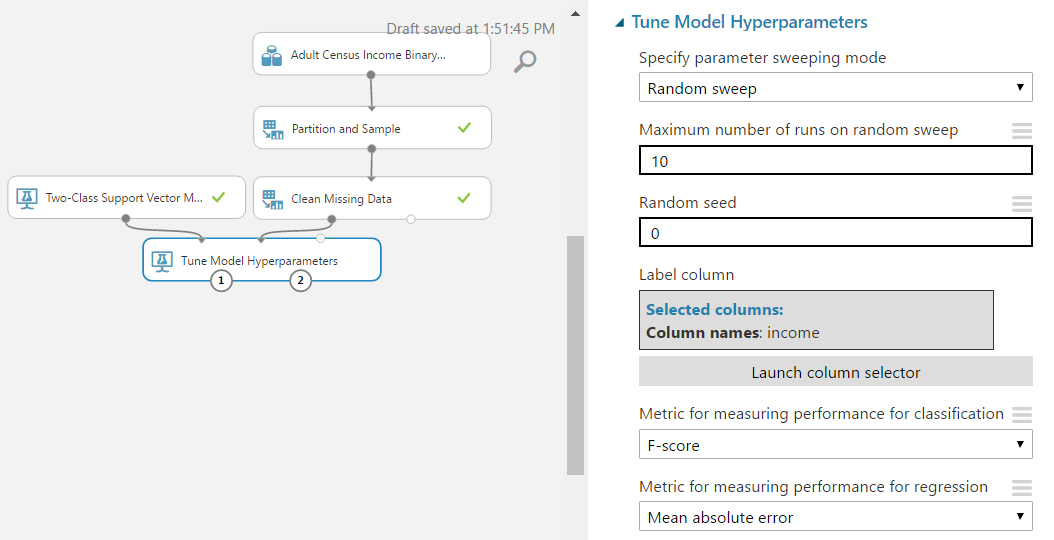The width and height of the screenshot is (1054, 540).
Task: Click the Random seed input field
Action: [836, 233]
